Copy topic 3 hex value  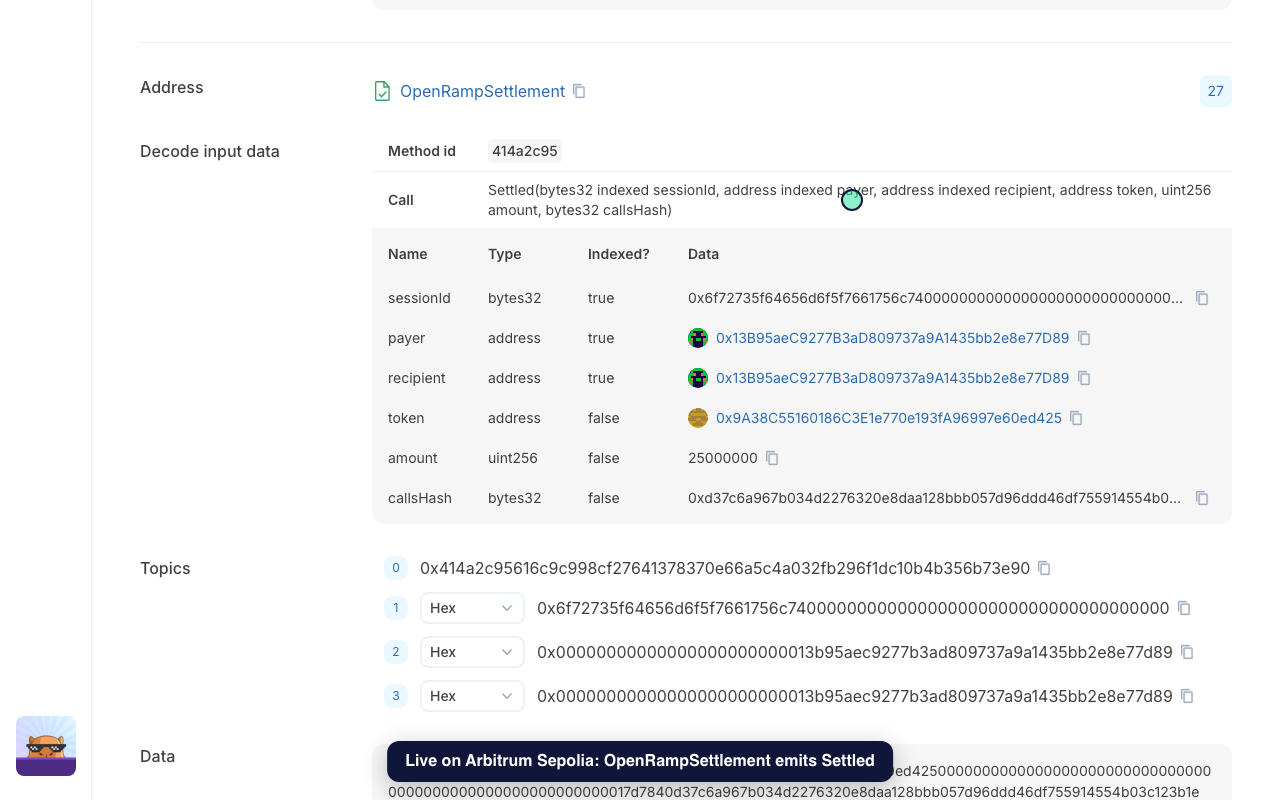coord(1187,696)
